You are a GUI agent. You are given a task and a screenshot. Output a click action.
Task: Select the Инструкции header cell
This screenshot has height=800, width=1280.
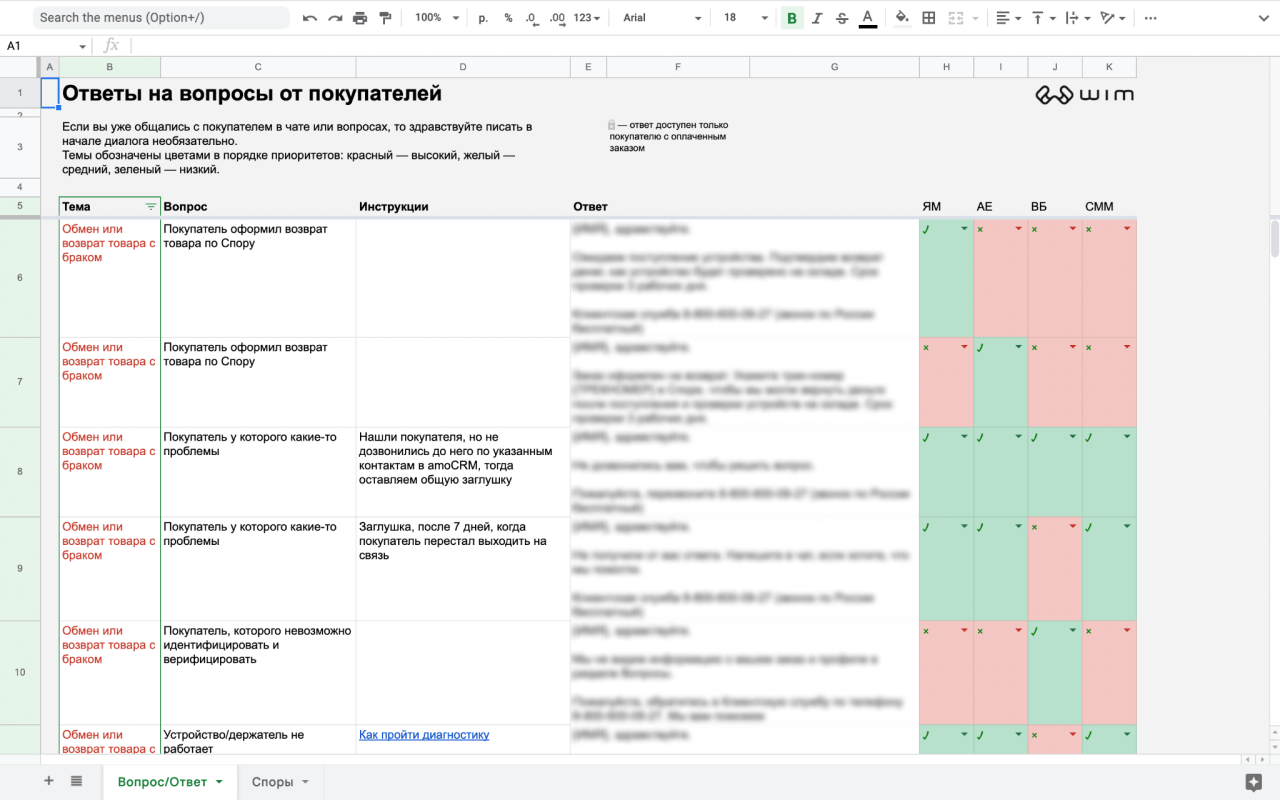(x=463, y=207)
